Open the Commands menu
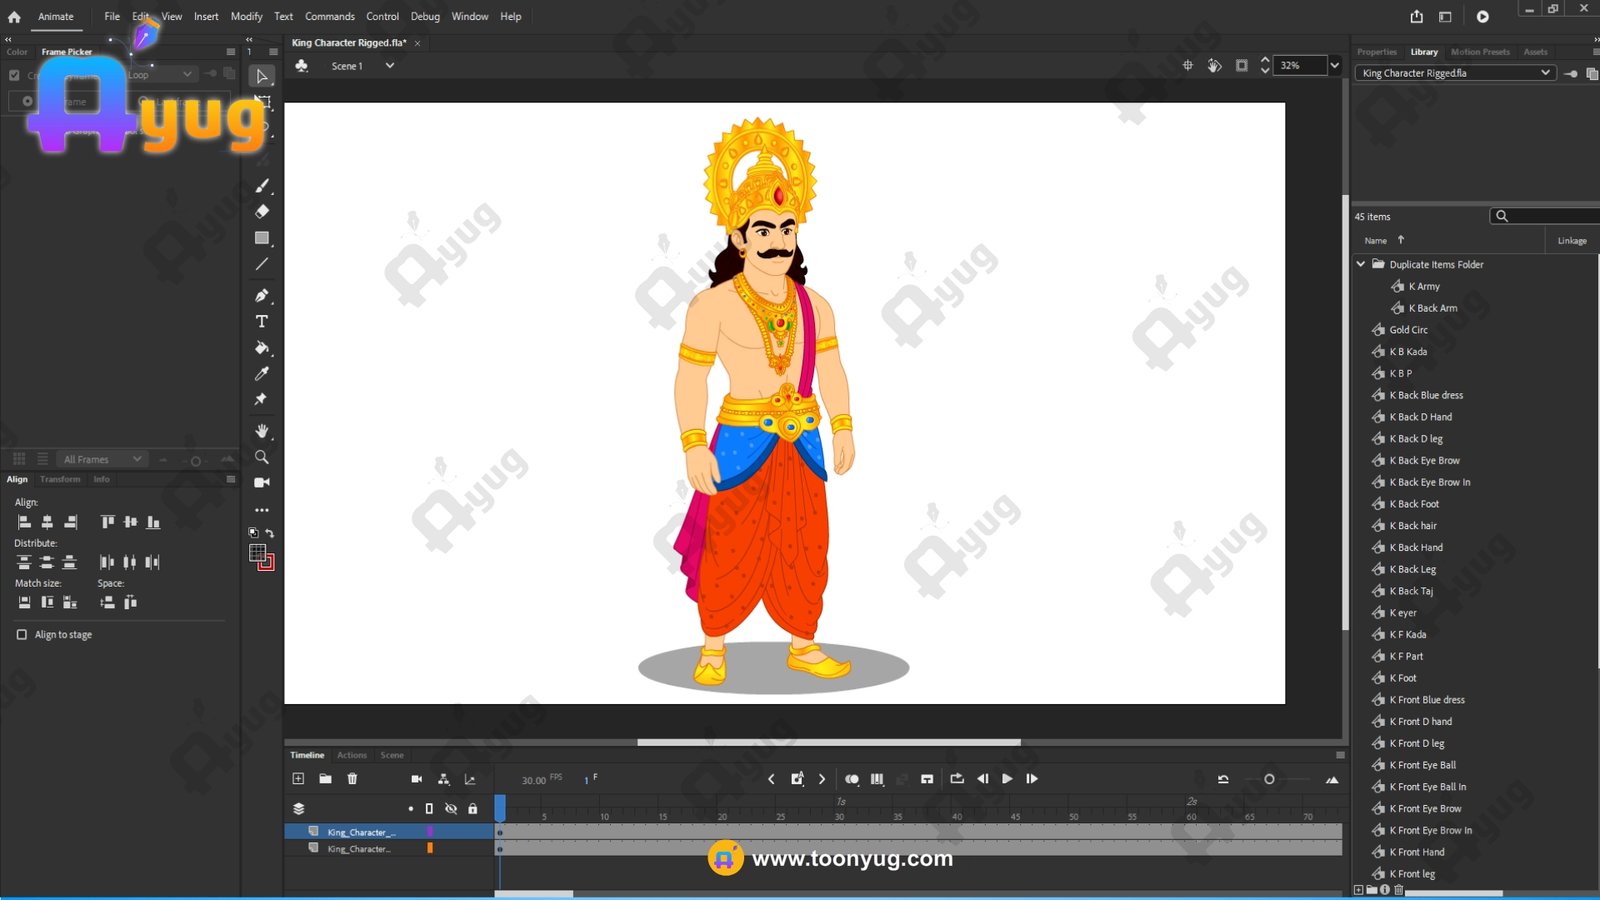Image resolution: width=1600 pixels, height=900 pixels. pyautogui.click(x=330, y=16)
